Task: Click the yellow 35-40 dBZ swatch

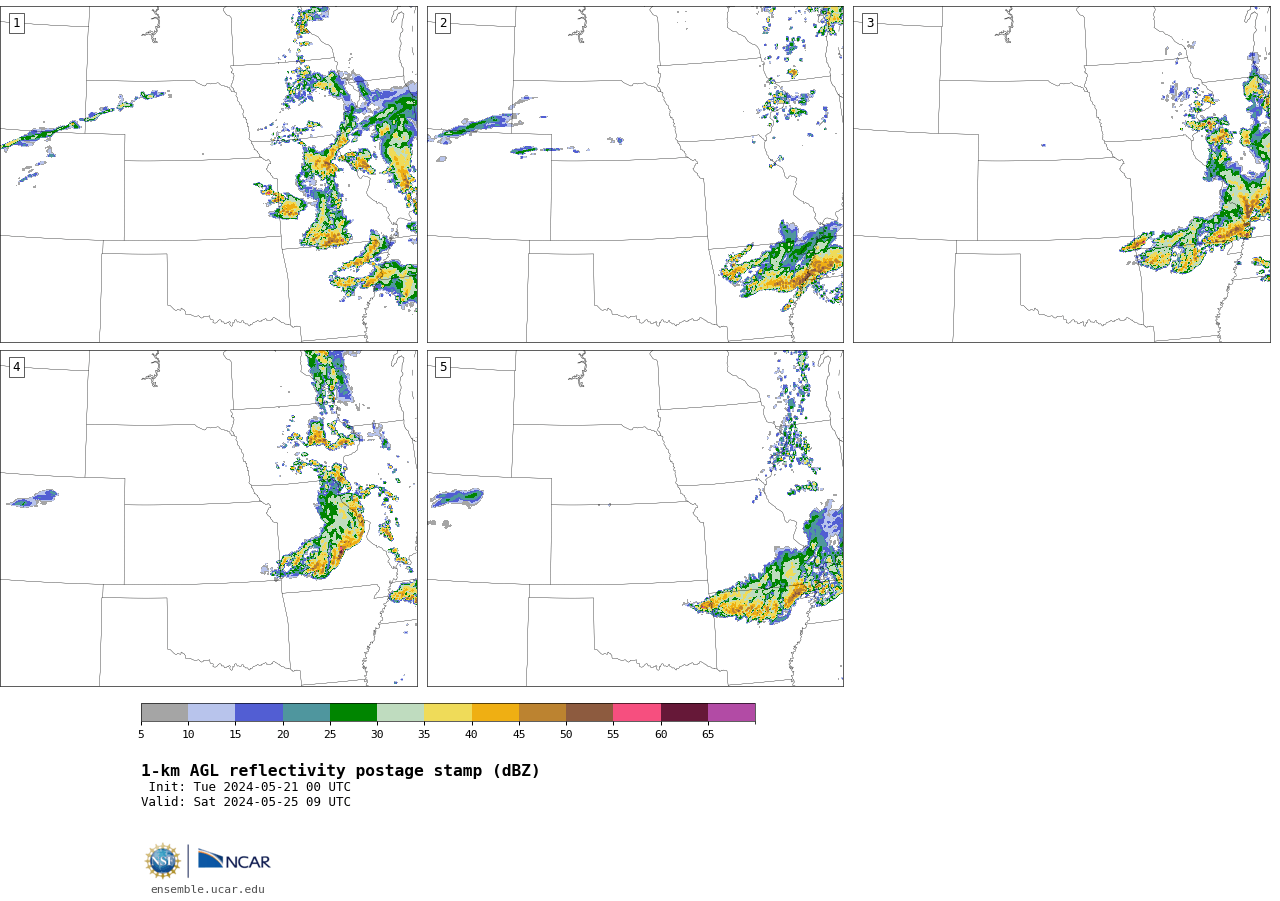Action: 448,712
